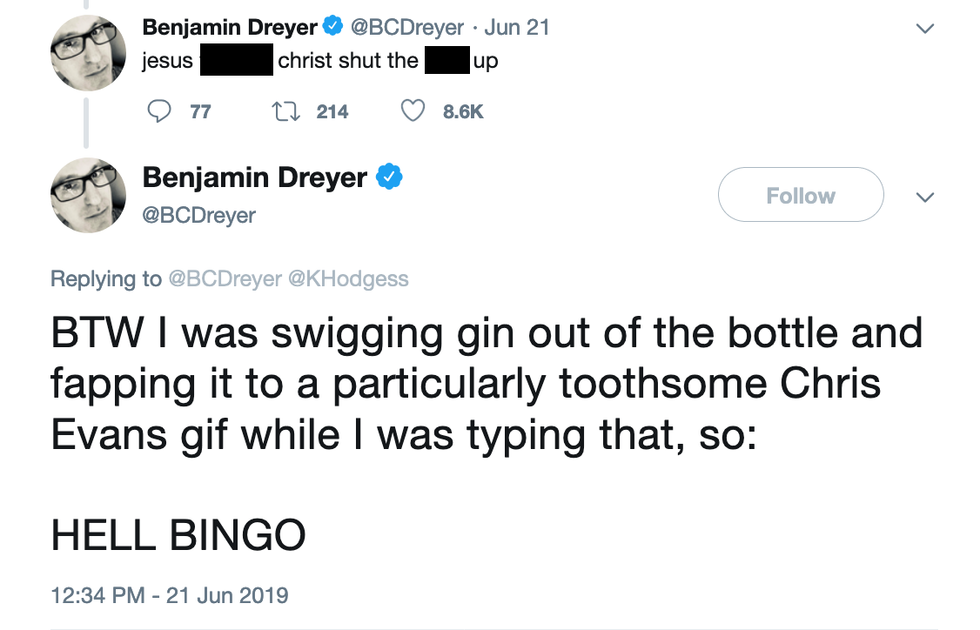Click the 8.6K likes count
The height and width of the screenshot is (630, 980).
point(462,112)
